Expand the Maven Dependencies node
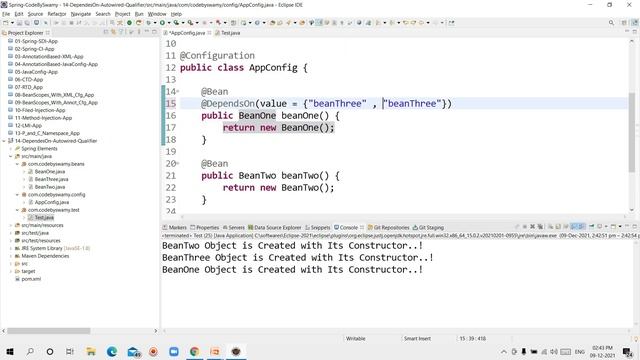The image size is (640, 360). 11,256
